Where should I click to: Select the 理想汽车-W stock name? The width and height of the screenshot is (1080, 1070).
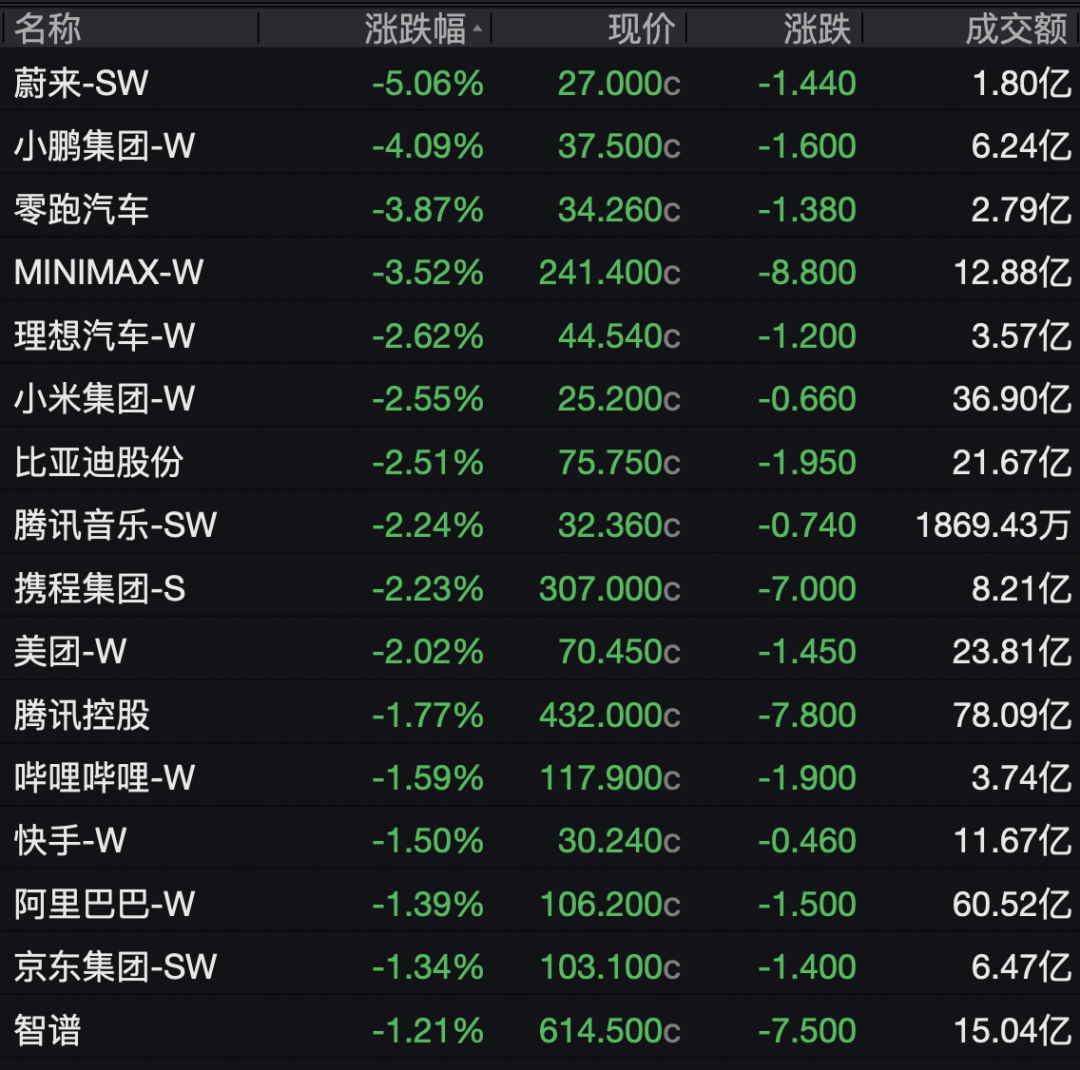105,336
